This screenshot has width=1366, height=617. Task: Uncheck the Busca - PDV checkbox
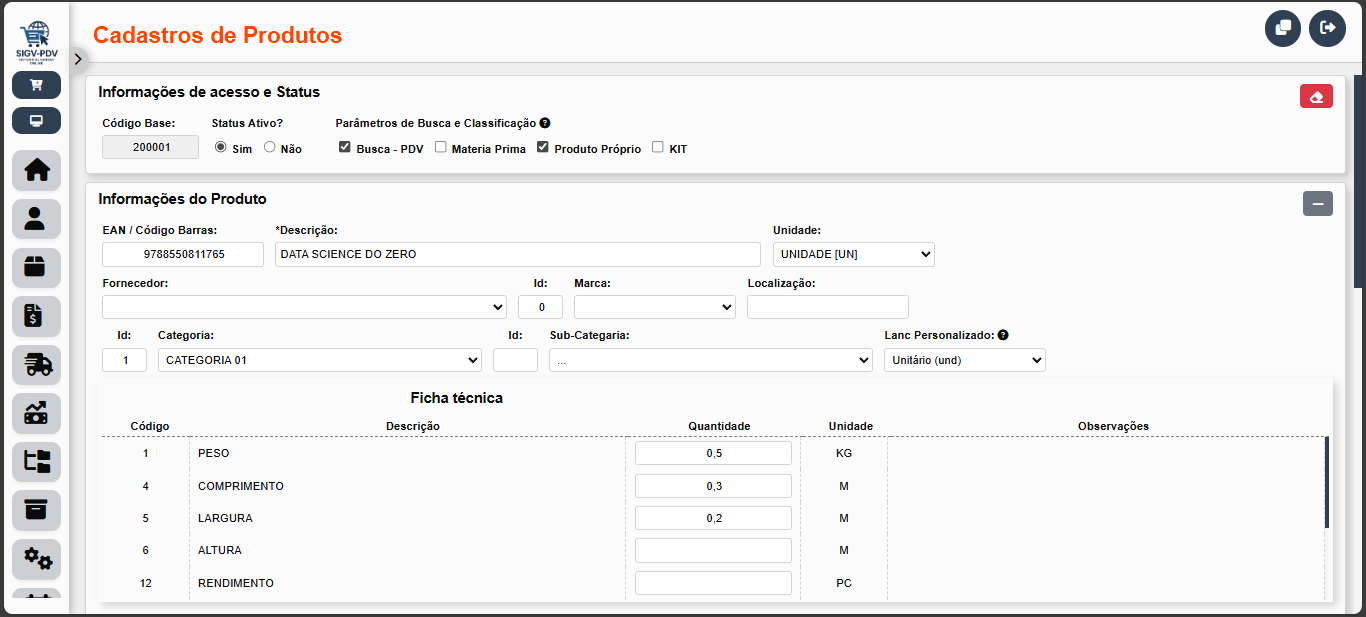point(345,147)
